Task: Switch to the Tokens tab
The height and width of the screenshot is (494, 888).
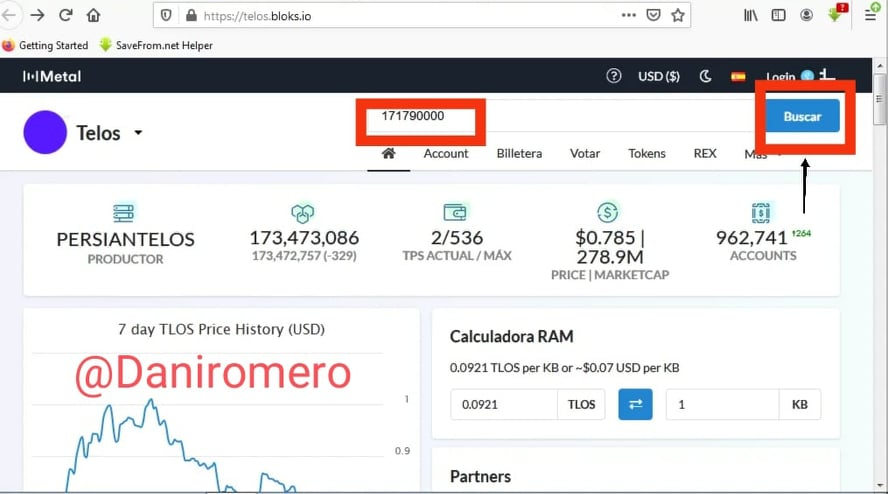Action: [647, 154]
